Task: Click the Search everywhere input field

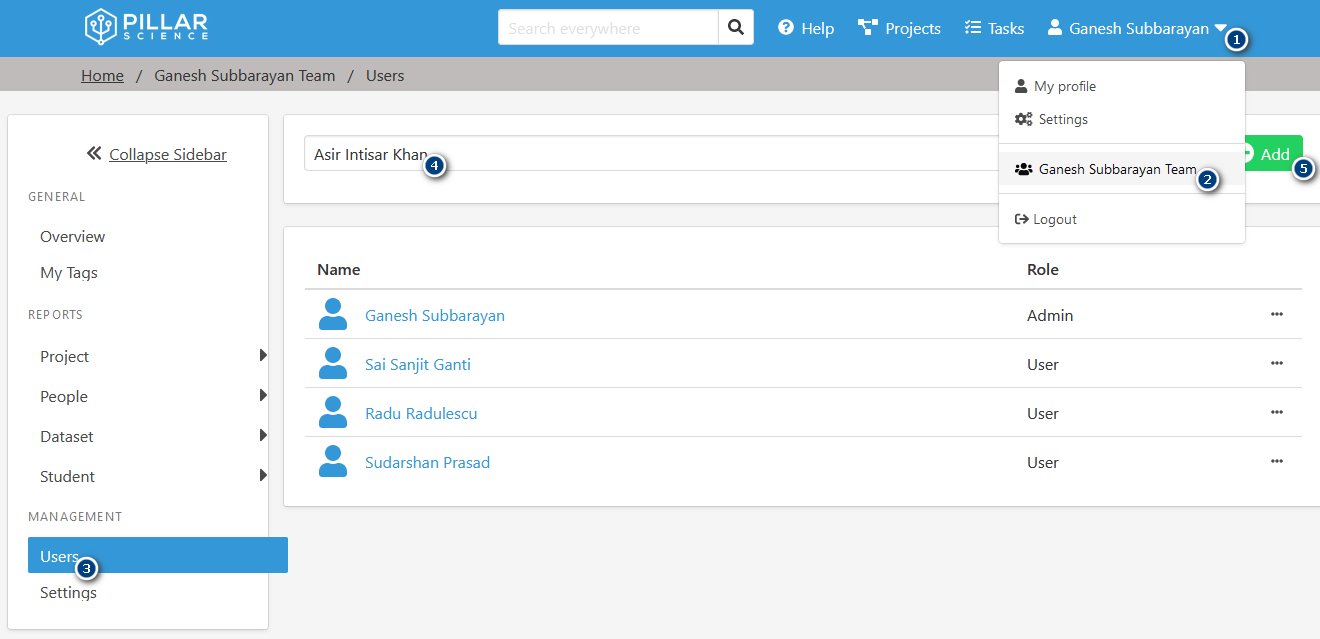Action: point(608,28)
